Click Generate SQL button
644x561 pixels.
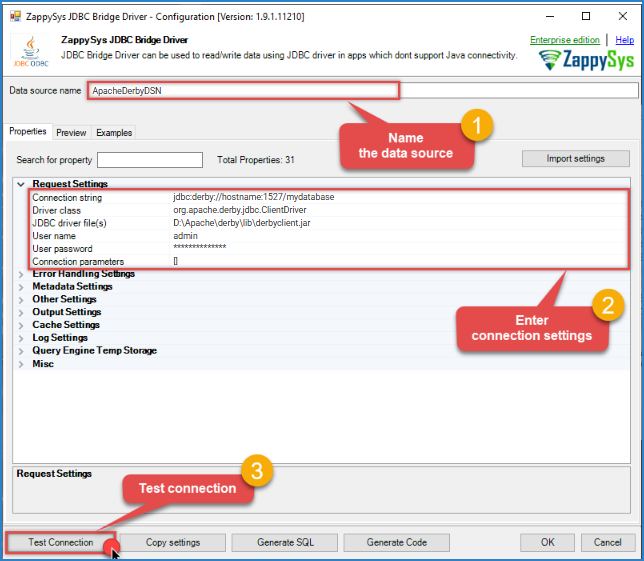point(285,542)
